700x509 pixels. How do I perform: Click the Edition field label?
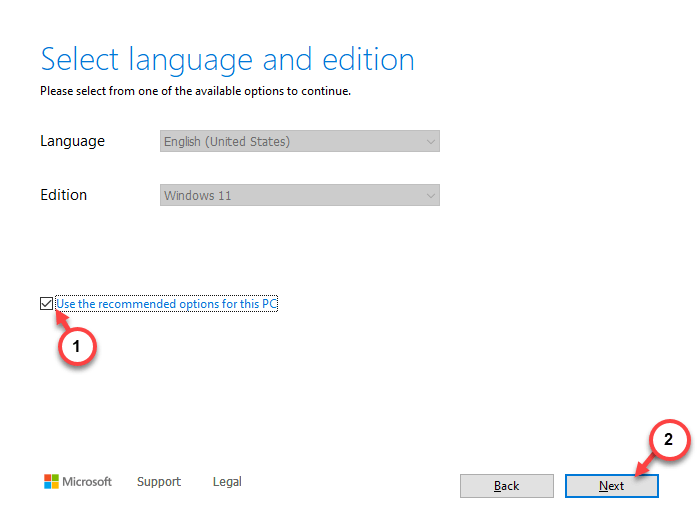point(63,195)
